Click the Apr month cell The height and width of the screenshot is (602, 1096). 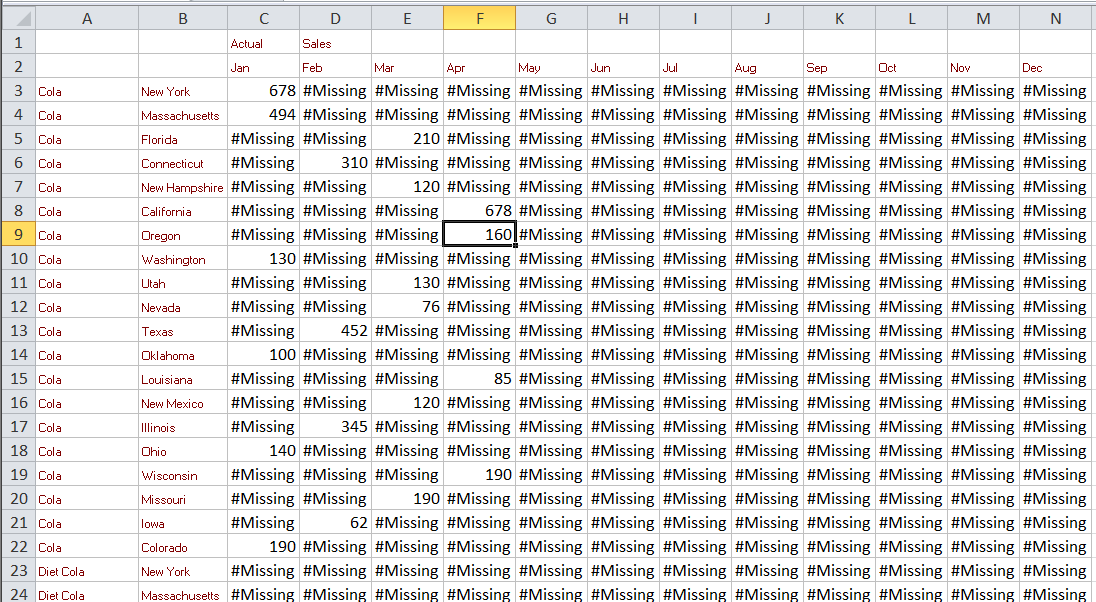pyautogui.click(x=480, y=66)
